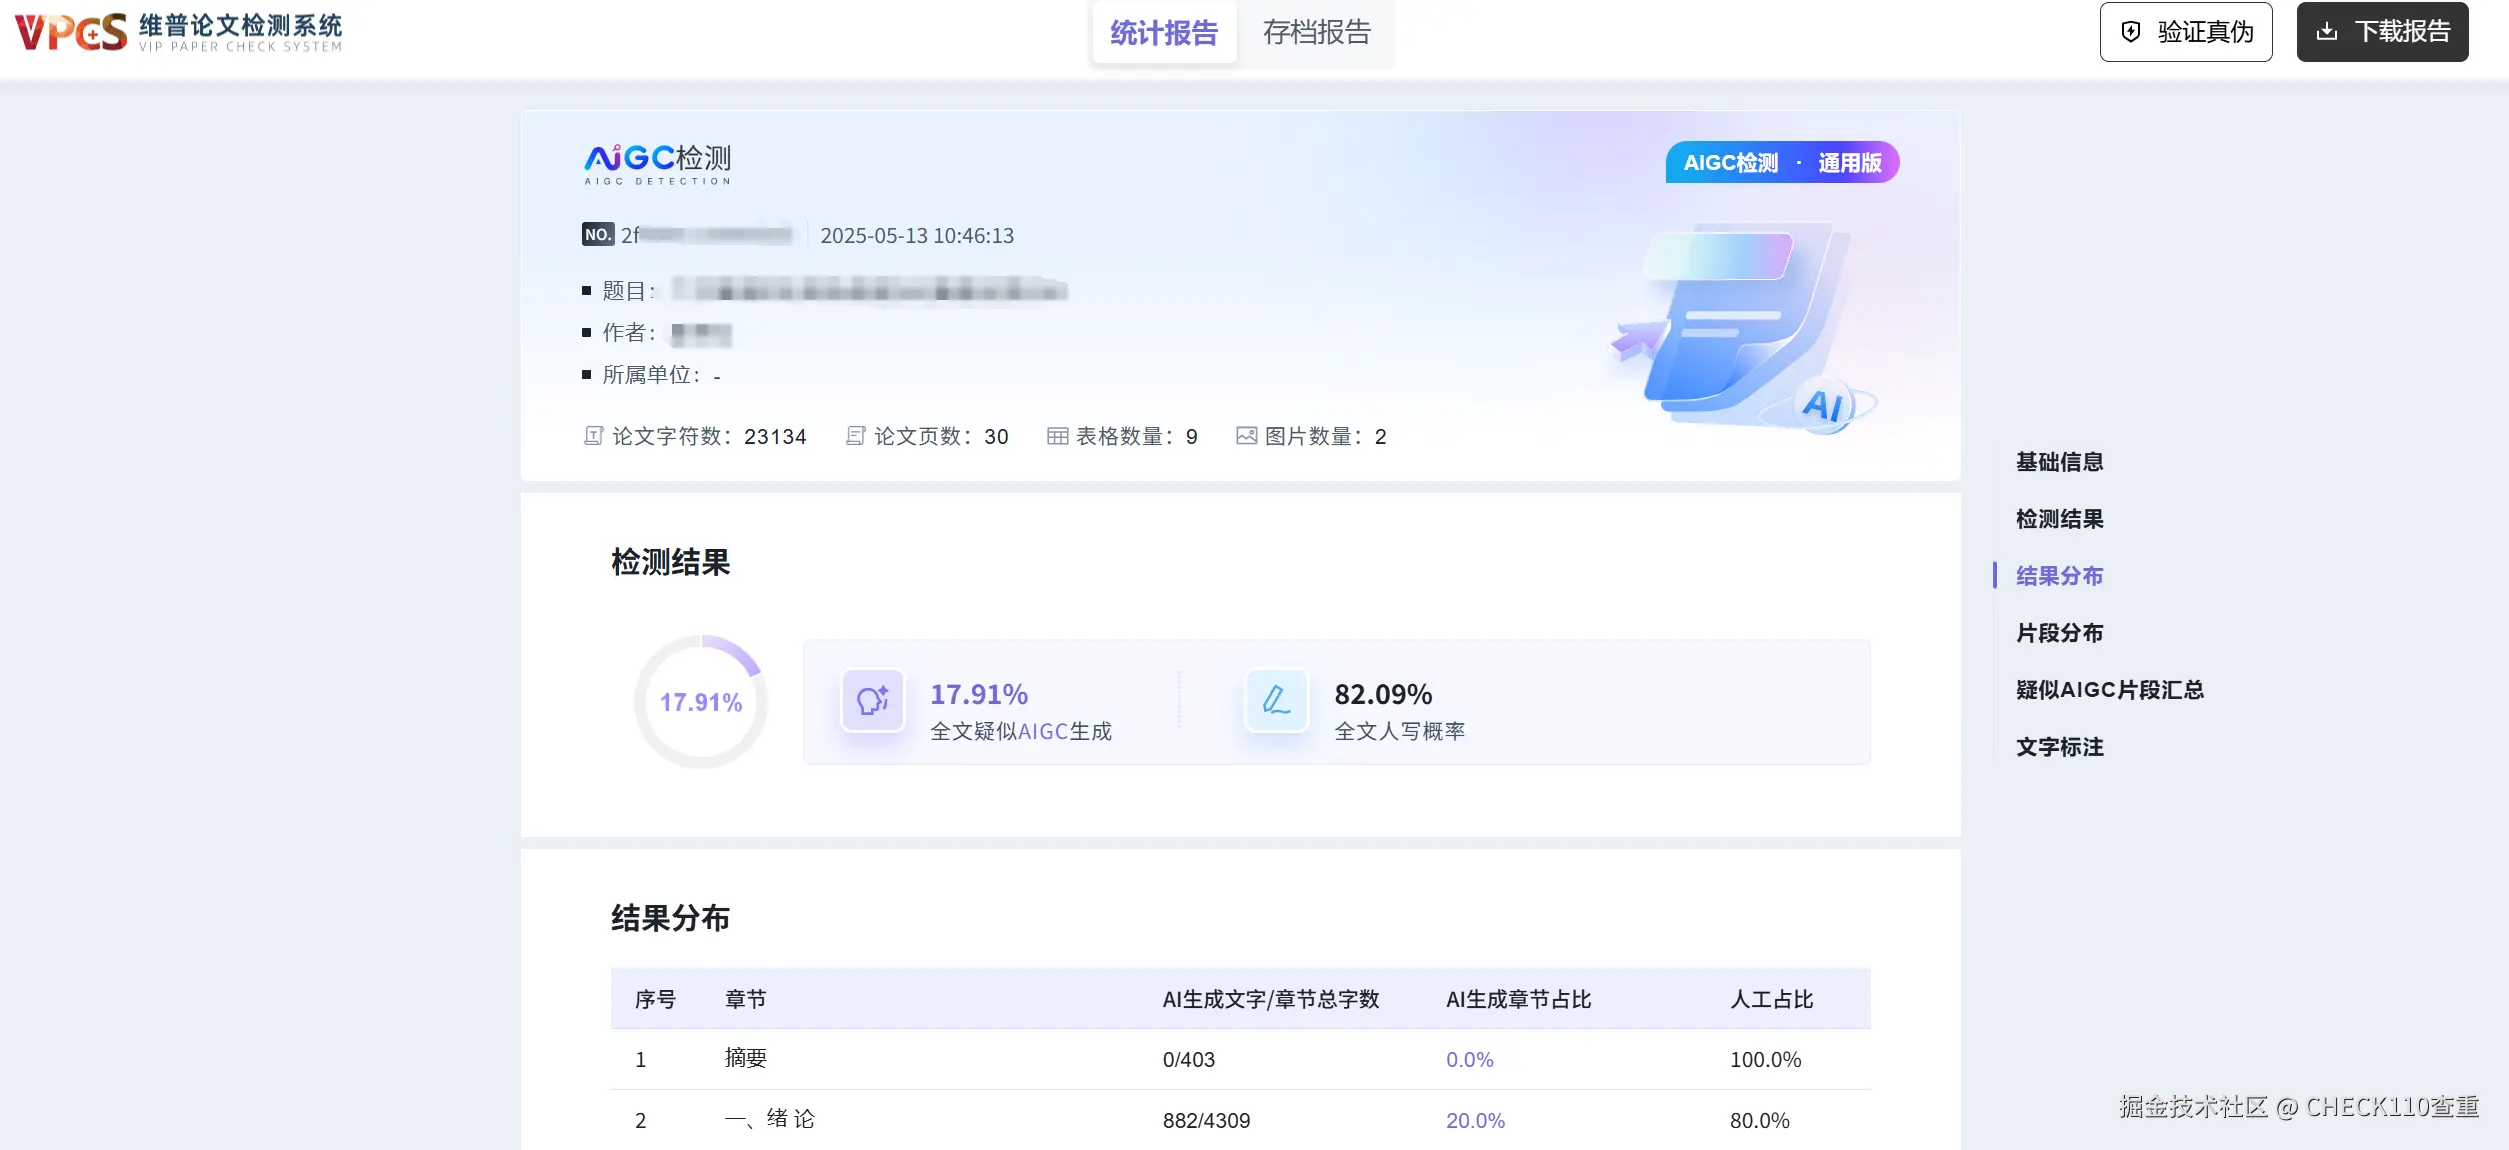Click the download arrow icon on 下载报告
Viewport: 2509px width, 1150px height.
pos(2327,32)
